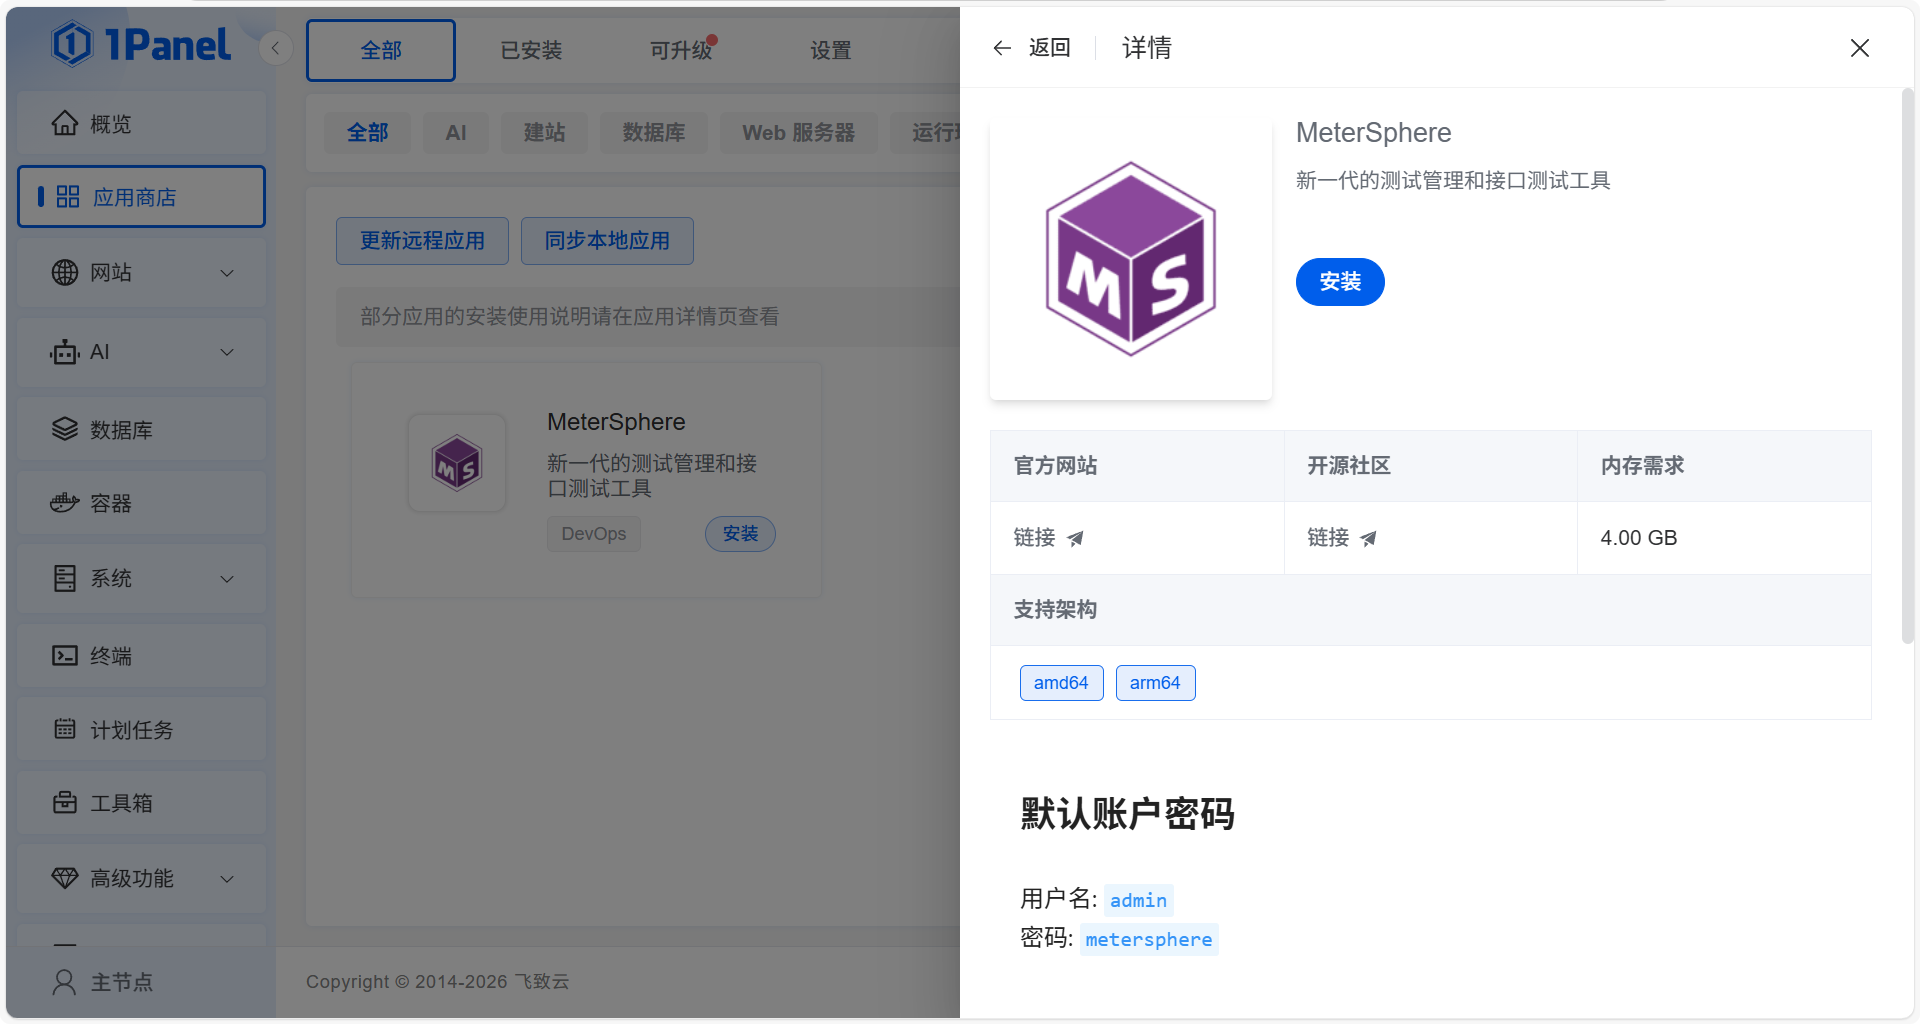1920x1024 pixels.
Task: Click 安装 on the MeterSphere list card
Action: click(x=740, y=534)
